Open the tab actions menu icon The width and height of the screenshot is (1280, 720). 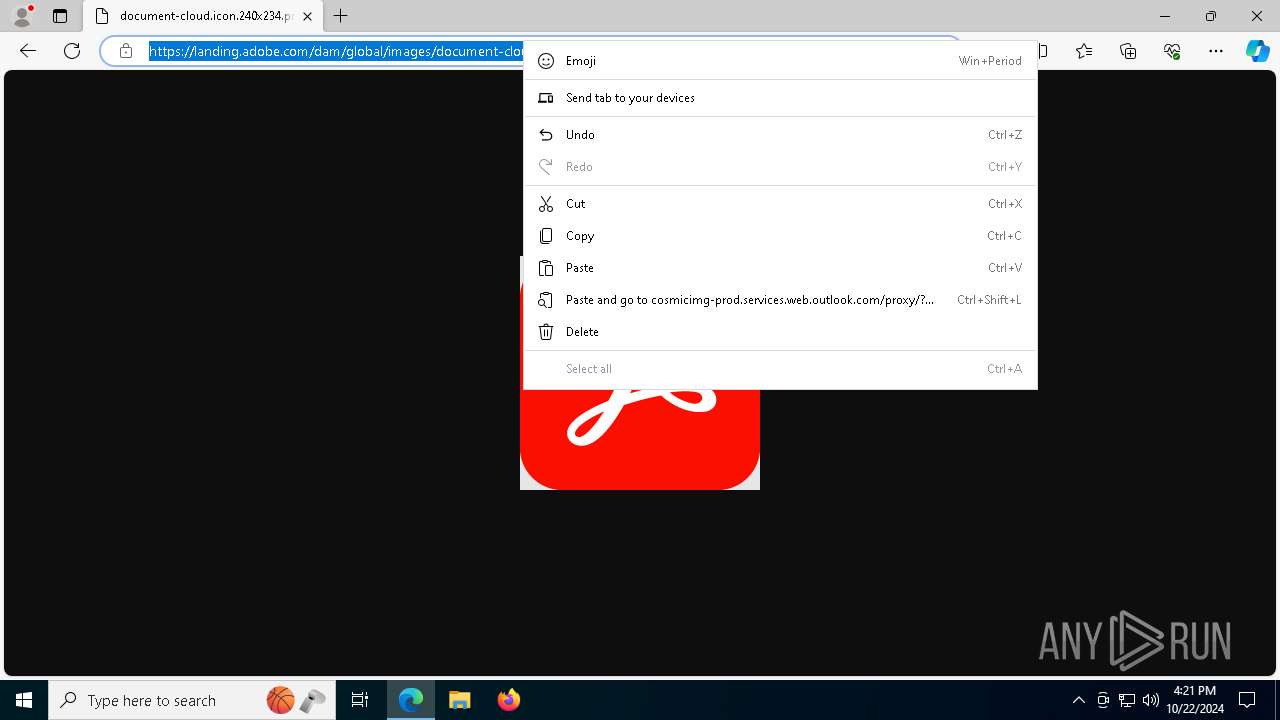pos(60,16)
